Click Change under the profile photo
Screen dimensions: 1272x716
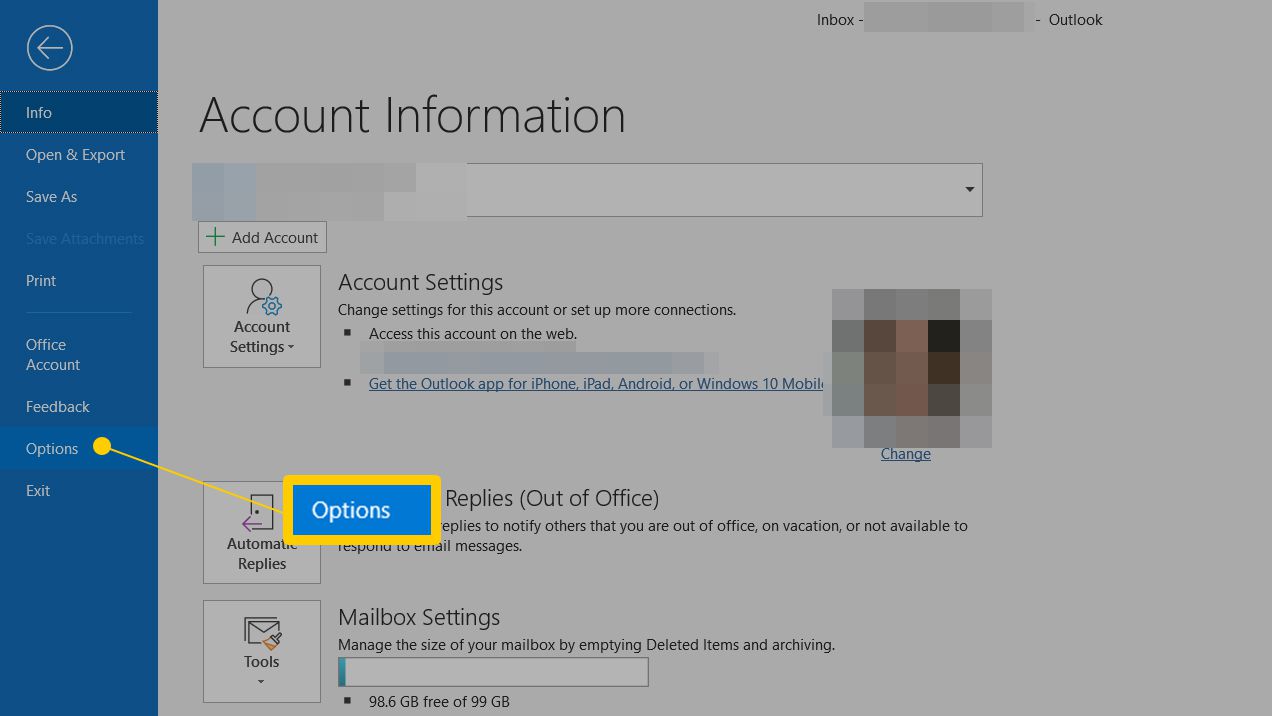point(906,454)
